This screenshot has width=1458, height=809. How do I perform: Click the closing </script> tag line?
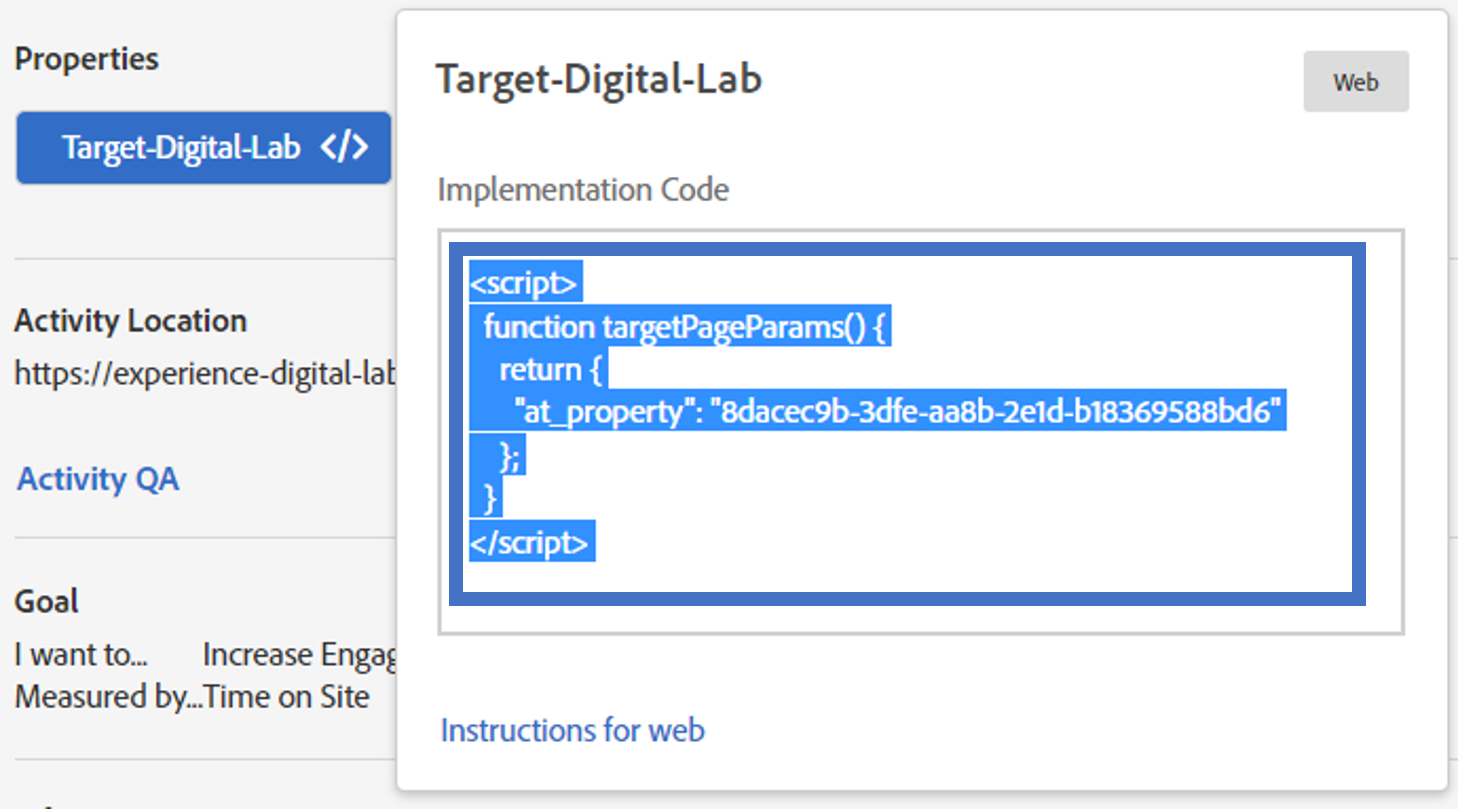tap(532, 542)
